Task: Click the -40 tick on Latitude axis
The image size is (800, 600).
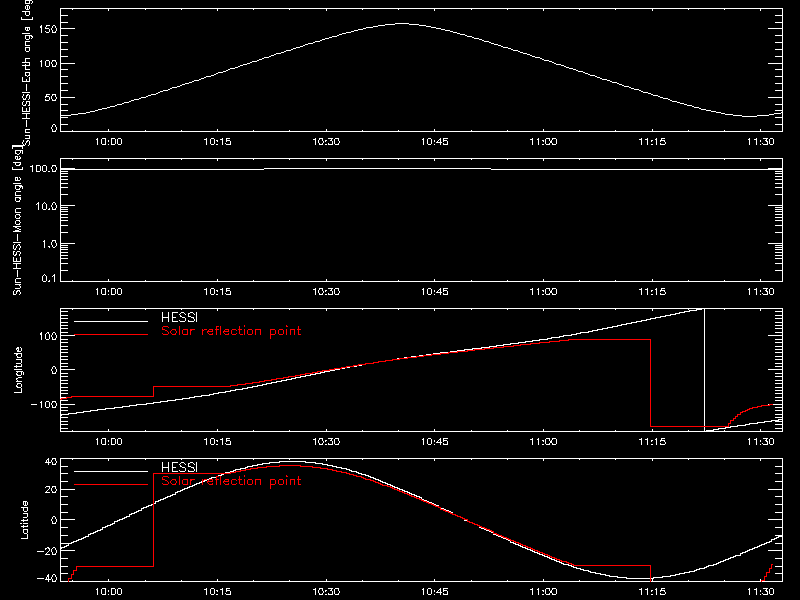Action: [x=47, y=578]
